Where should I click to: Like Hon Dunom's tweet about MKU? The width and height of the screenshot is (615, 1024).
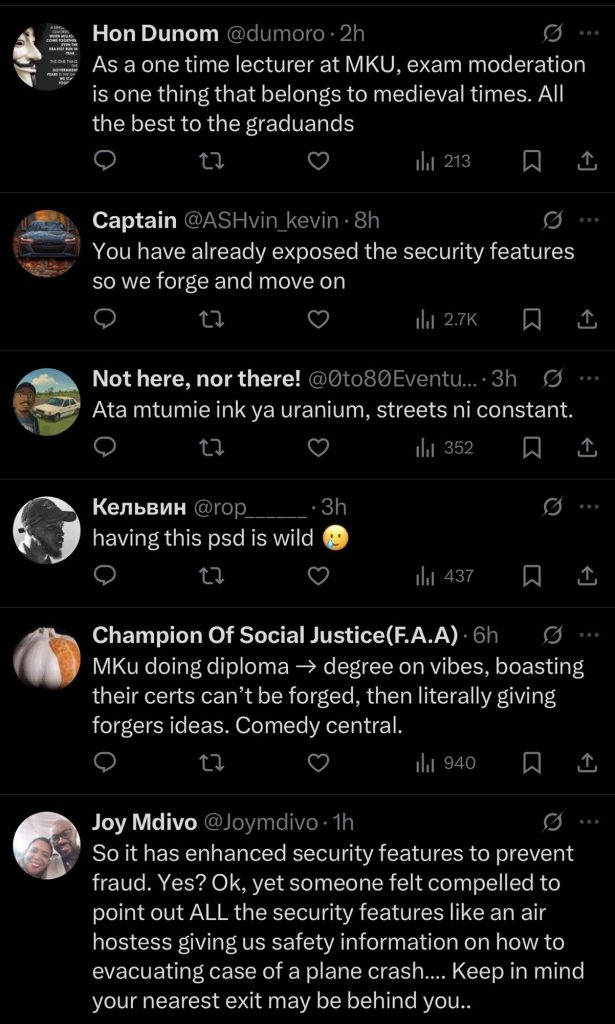(318, 160)
